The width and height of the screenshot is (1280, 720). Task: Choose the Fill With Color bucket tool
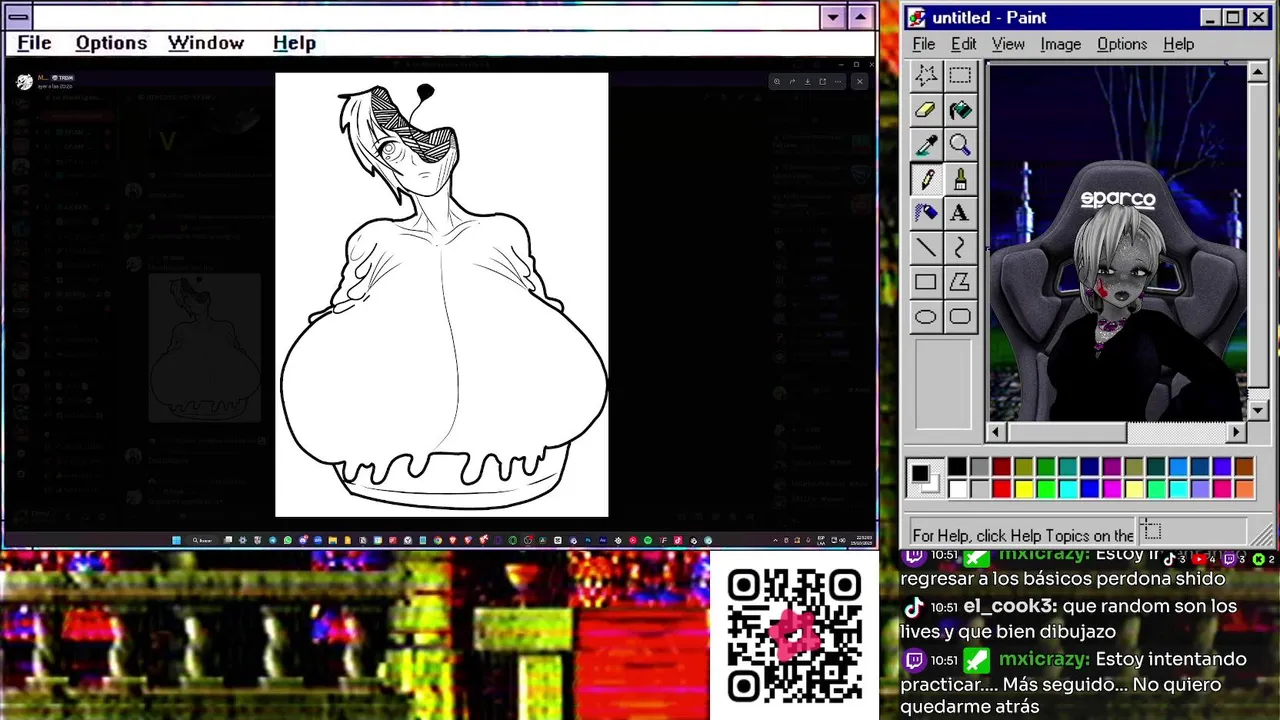click(x=960, y=110)
